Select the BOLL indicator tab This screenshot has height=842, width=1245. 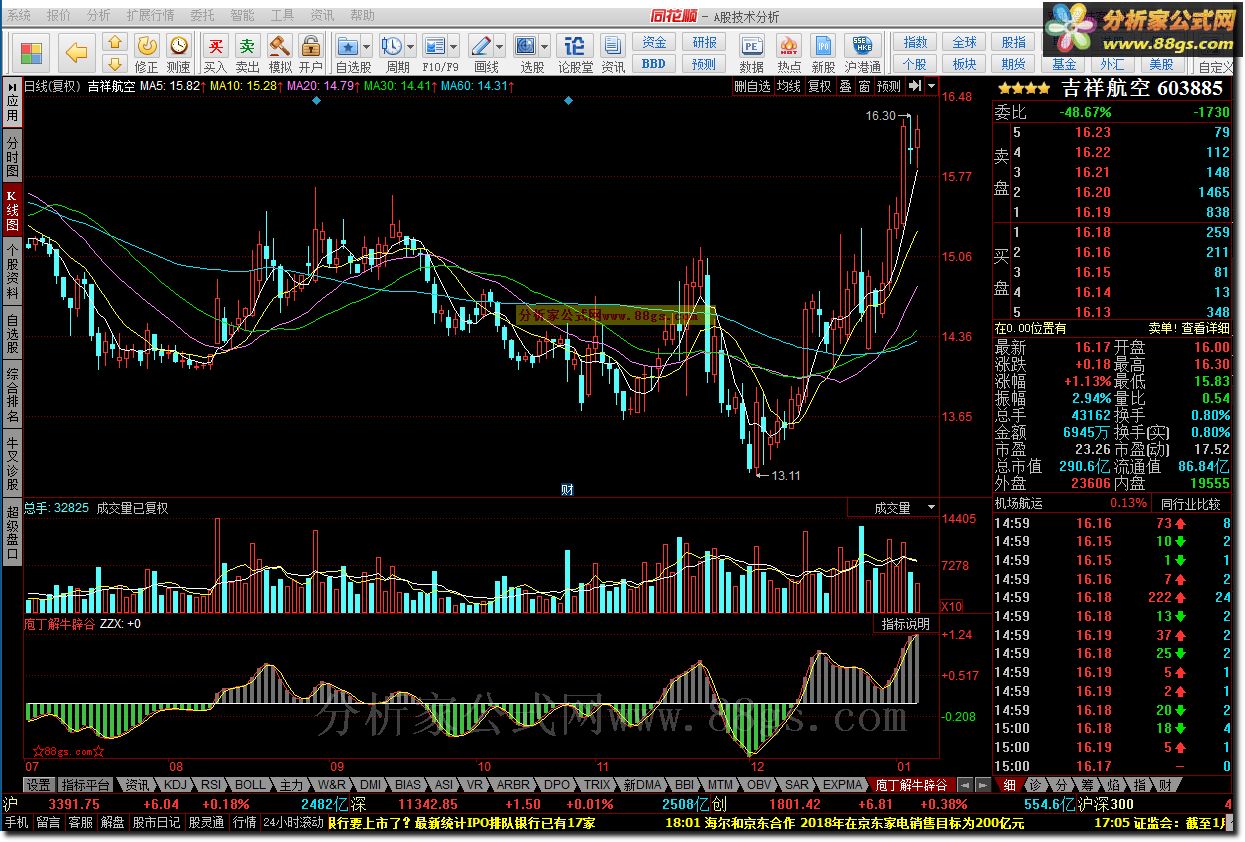pos(251,785)
